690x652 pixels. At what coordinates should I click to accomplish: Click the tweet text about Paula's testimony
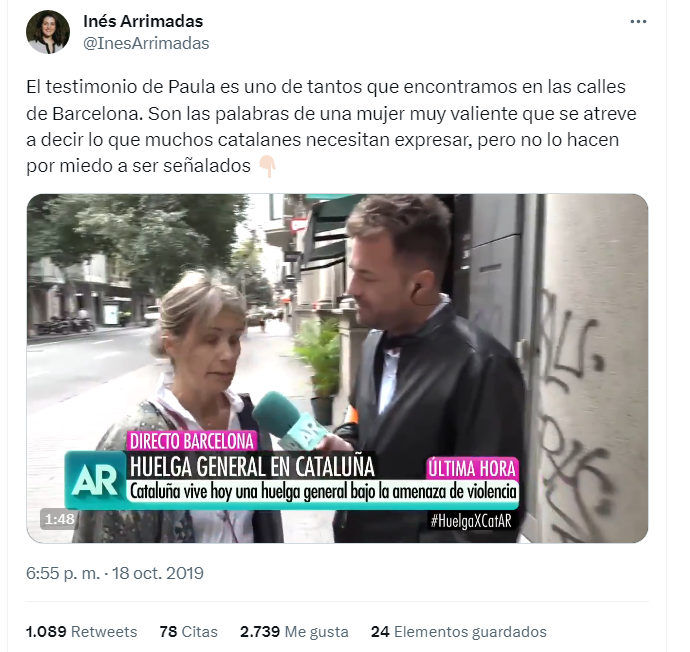point(331,127)
